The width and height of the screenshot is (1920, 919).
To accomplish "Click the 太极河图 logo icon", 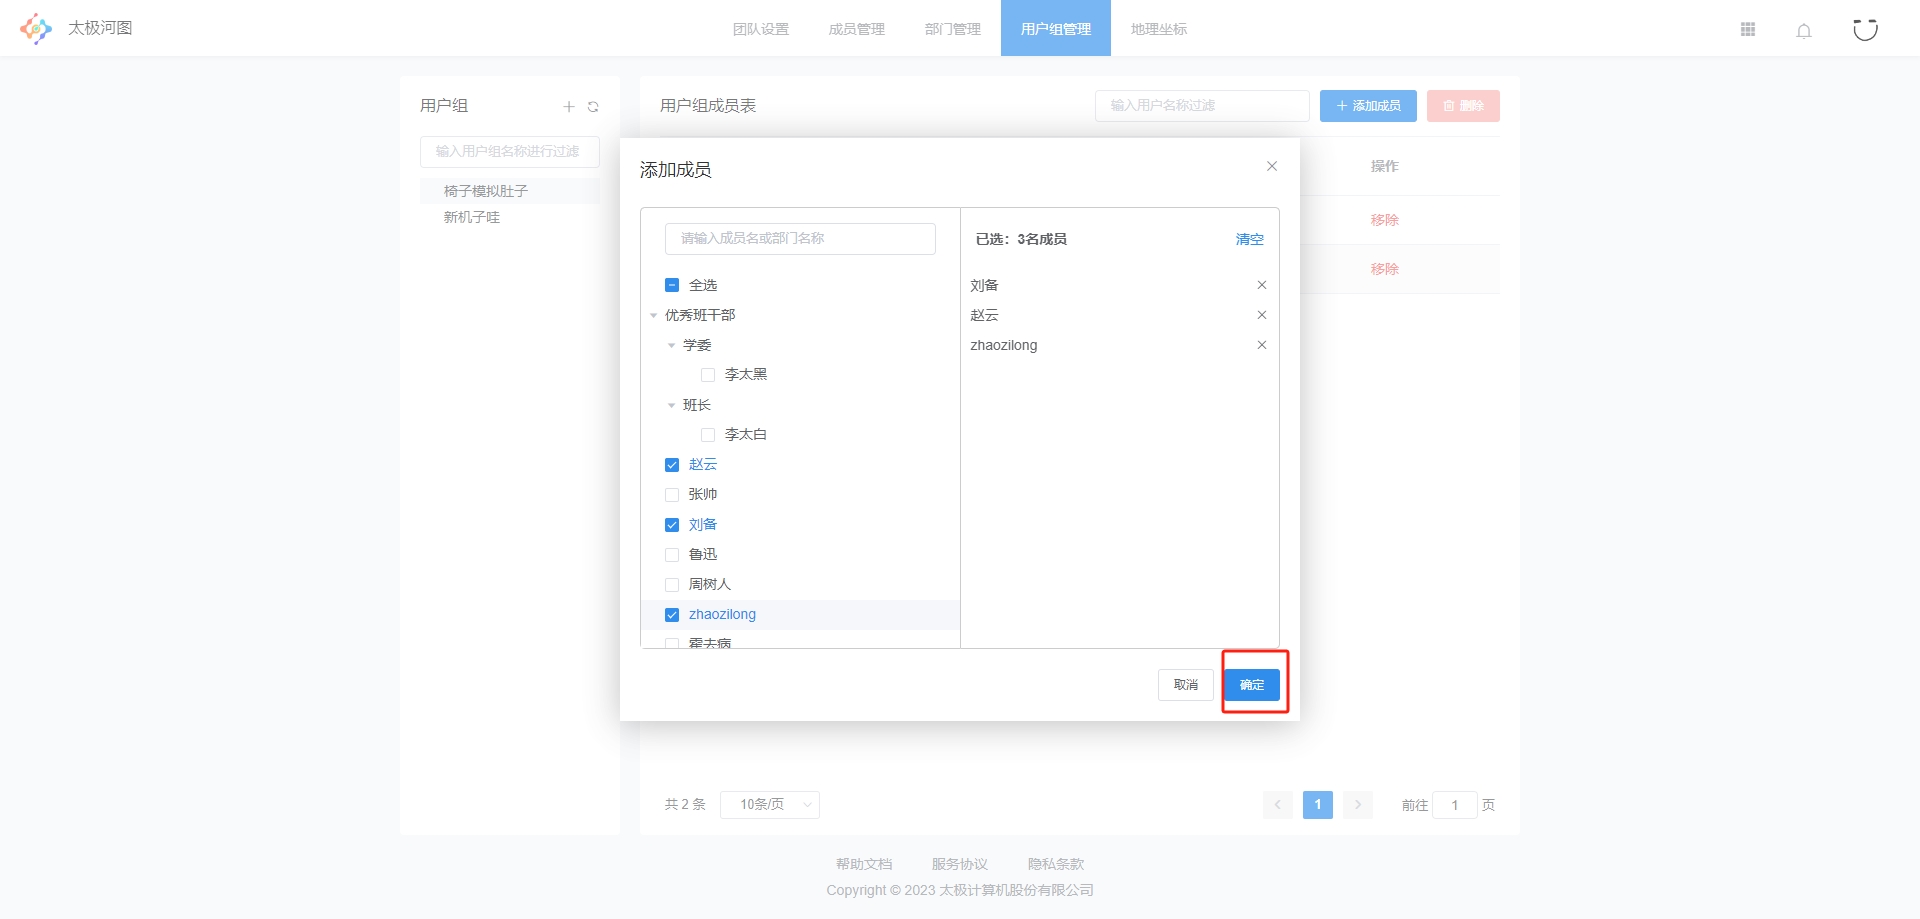I will (x=36, y=29).
